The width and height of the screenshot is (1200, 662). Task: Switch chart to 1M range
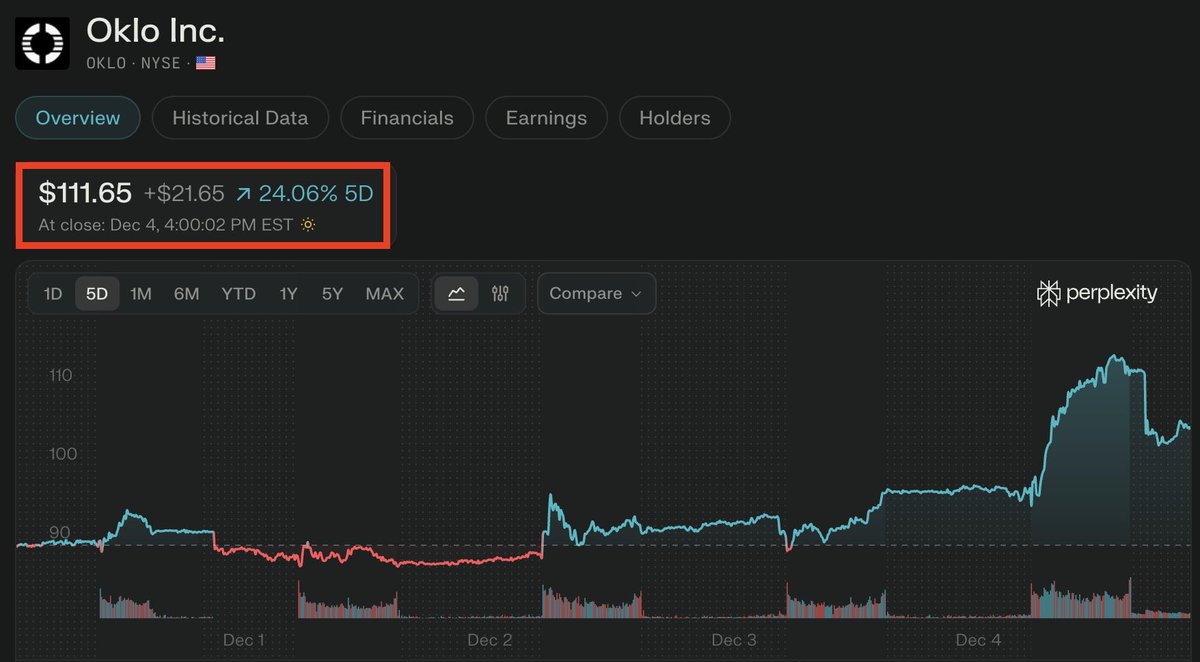[141, 294]
